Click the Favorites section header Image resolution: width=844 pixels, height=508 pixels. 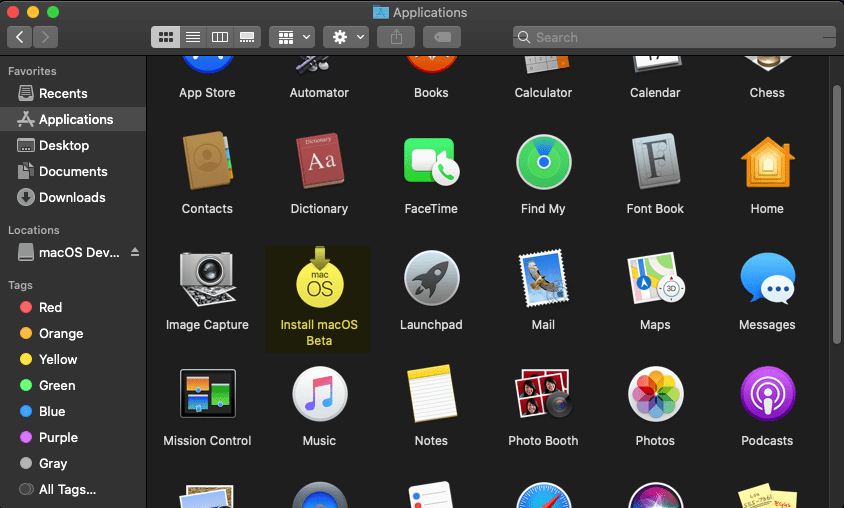coord(32,71)
